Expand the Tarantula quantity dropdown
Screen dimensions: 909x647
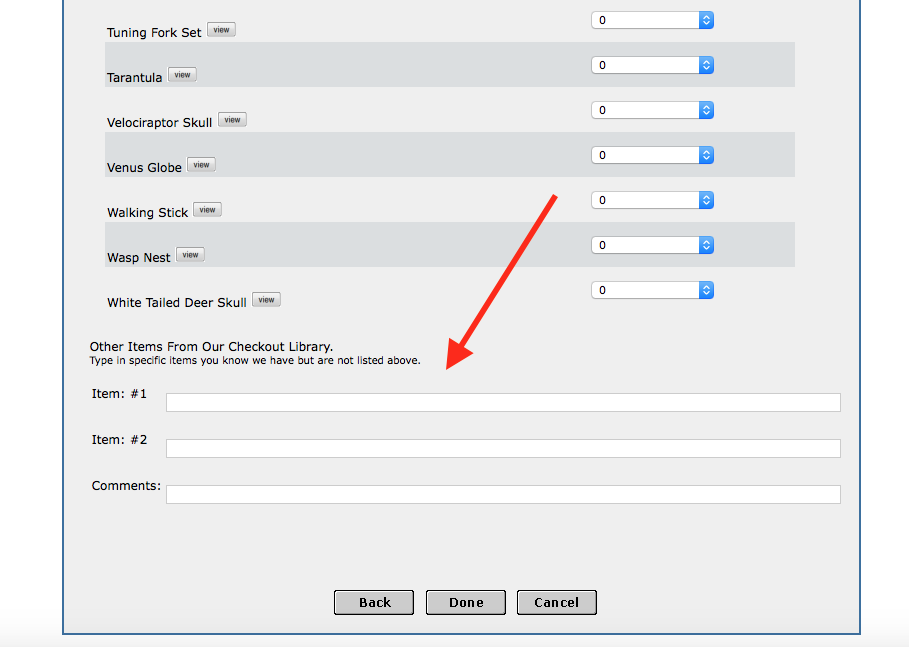[652, 65]
